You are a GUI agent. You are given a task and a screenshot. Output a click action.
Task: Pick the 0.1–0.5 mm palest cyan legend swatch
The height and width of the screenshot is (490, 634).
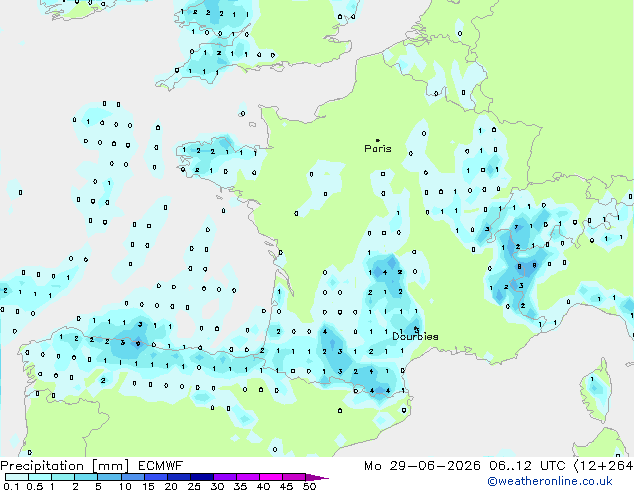17,477
